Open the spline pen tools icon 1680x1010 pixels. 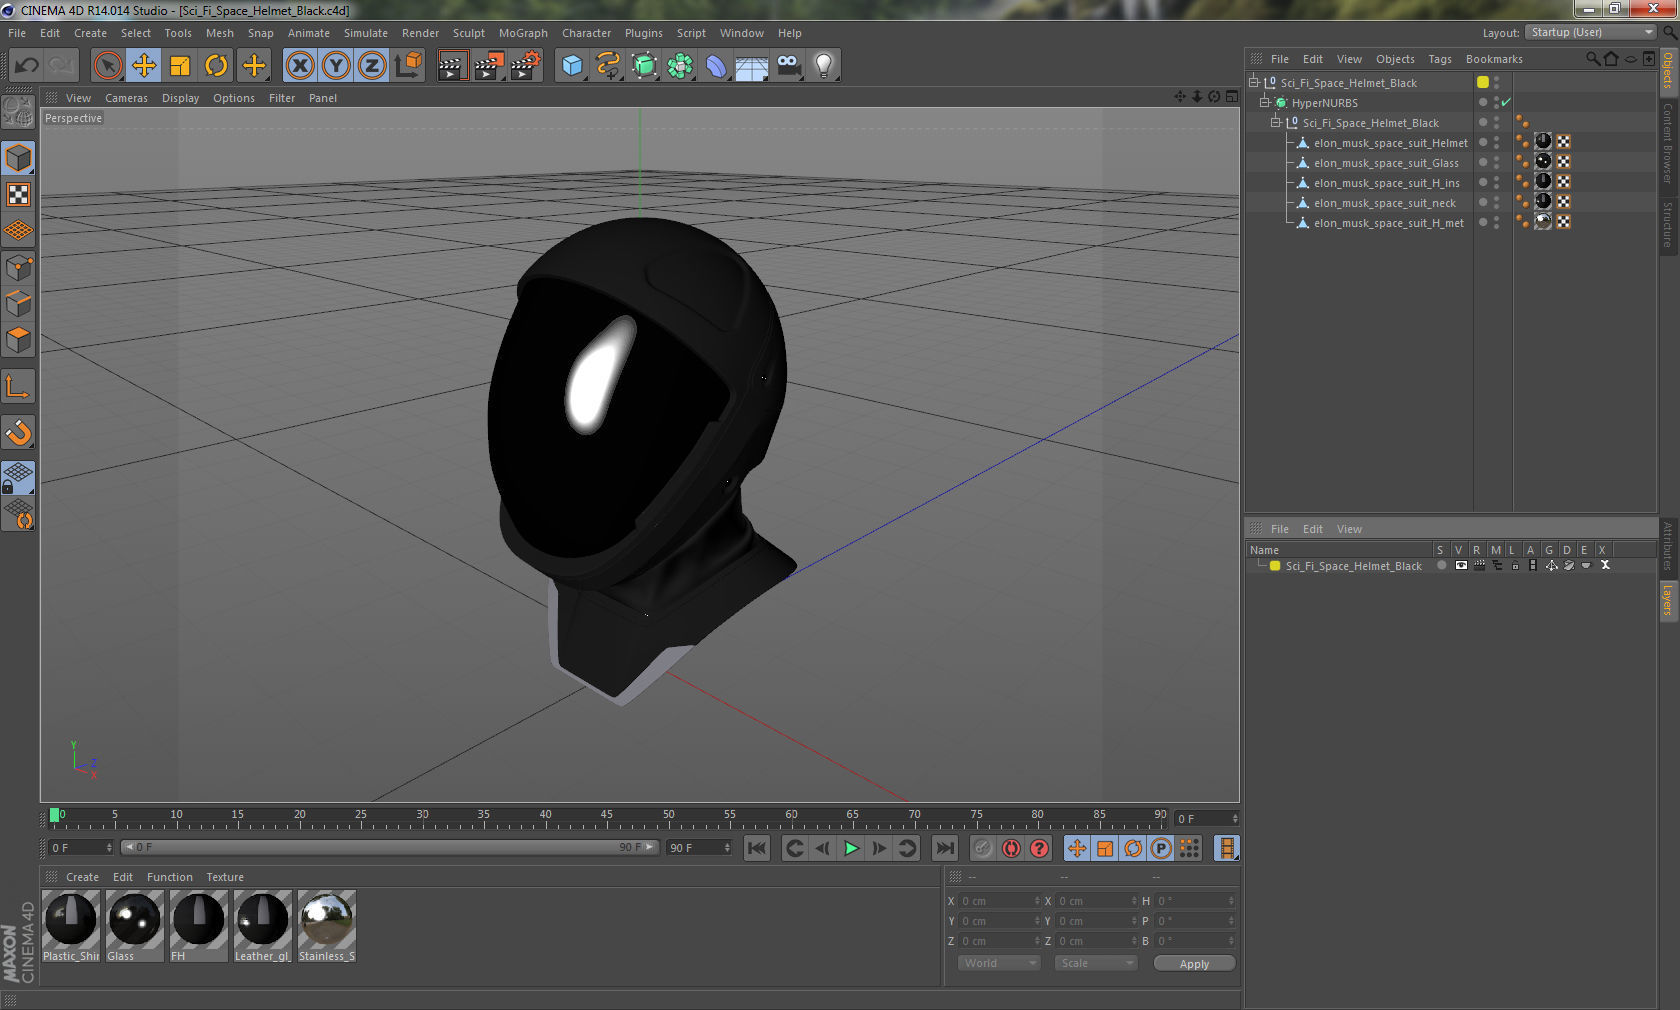tap(608, 66)
